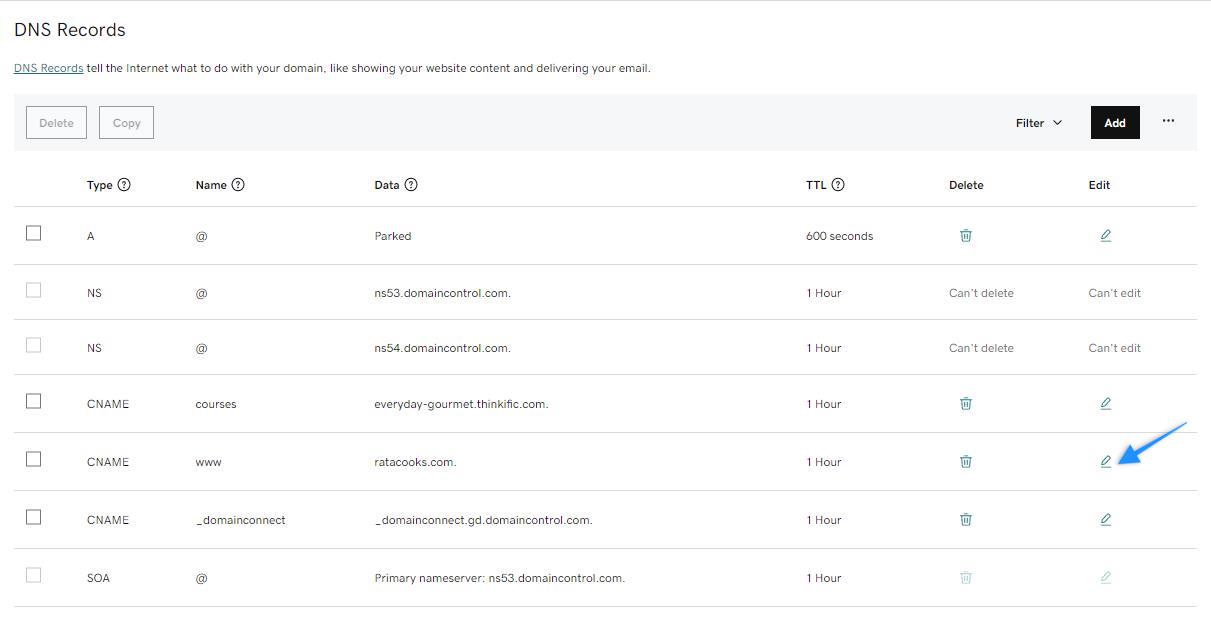
Task: Edit the courses CNAME record
Action: 1105,403
